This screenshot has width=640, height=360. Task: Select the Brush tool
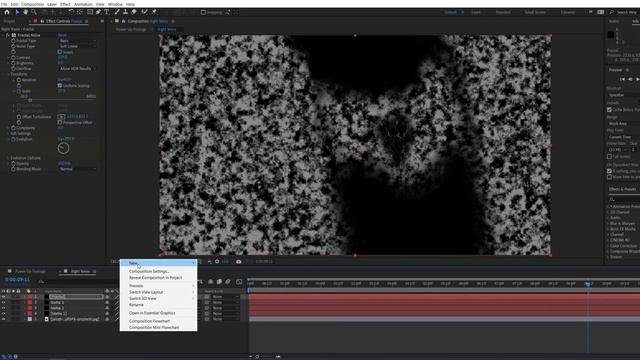[117, 12]
